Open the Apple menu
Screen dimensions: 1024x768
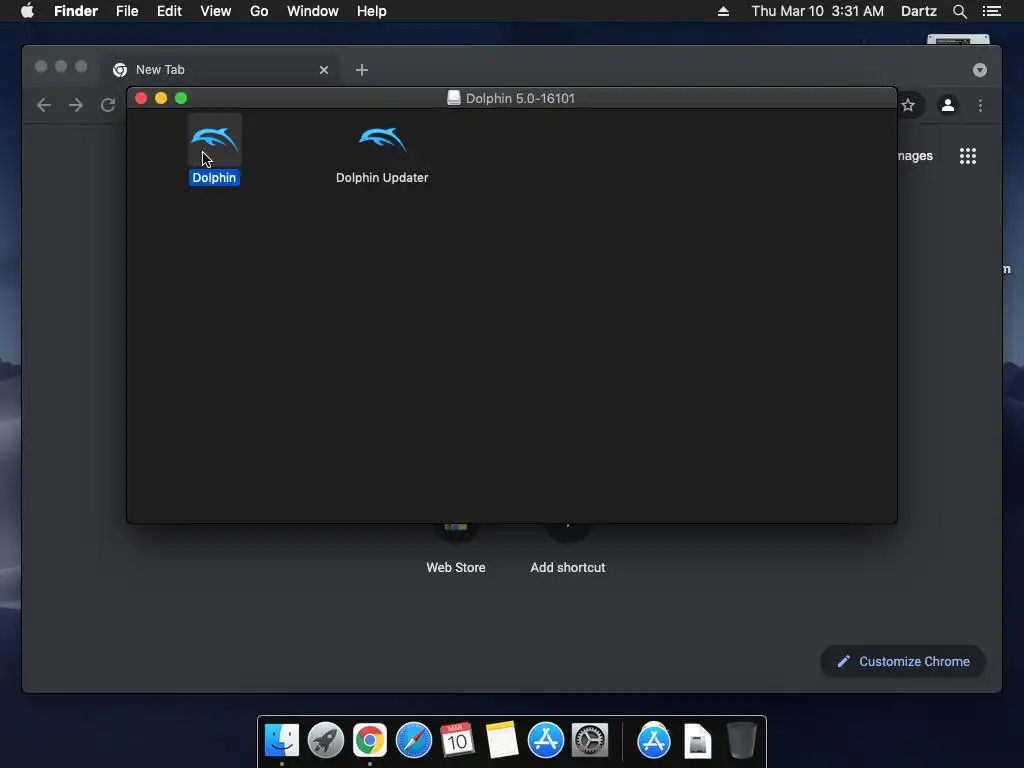coord(27,11)
